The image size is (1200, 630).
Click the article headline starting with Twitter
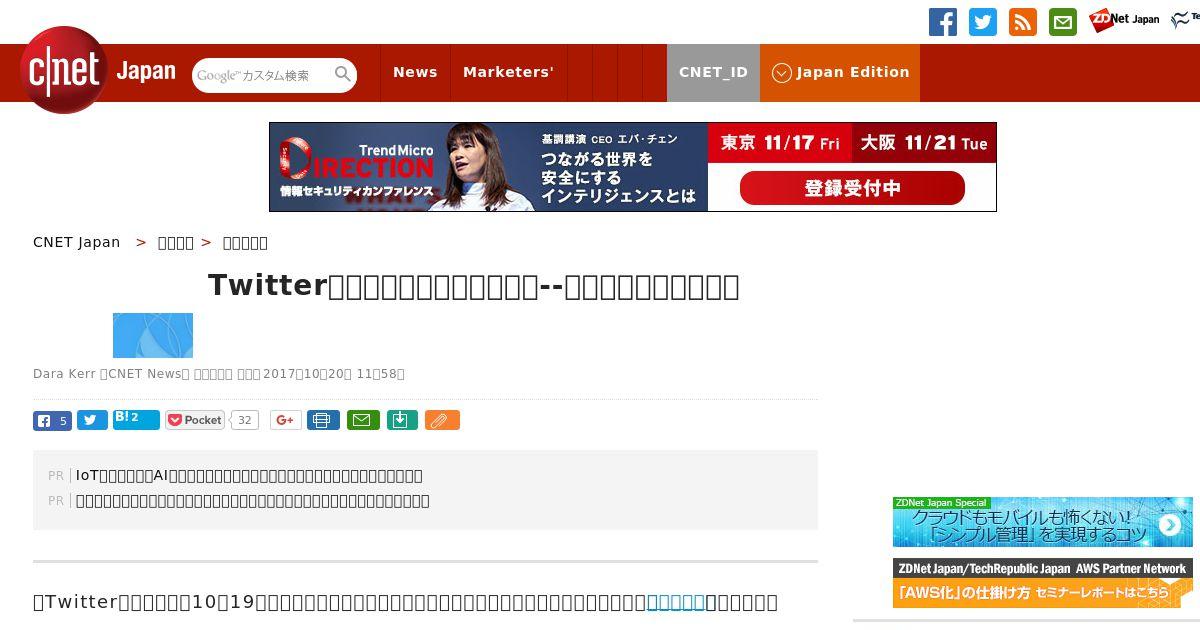474,286
